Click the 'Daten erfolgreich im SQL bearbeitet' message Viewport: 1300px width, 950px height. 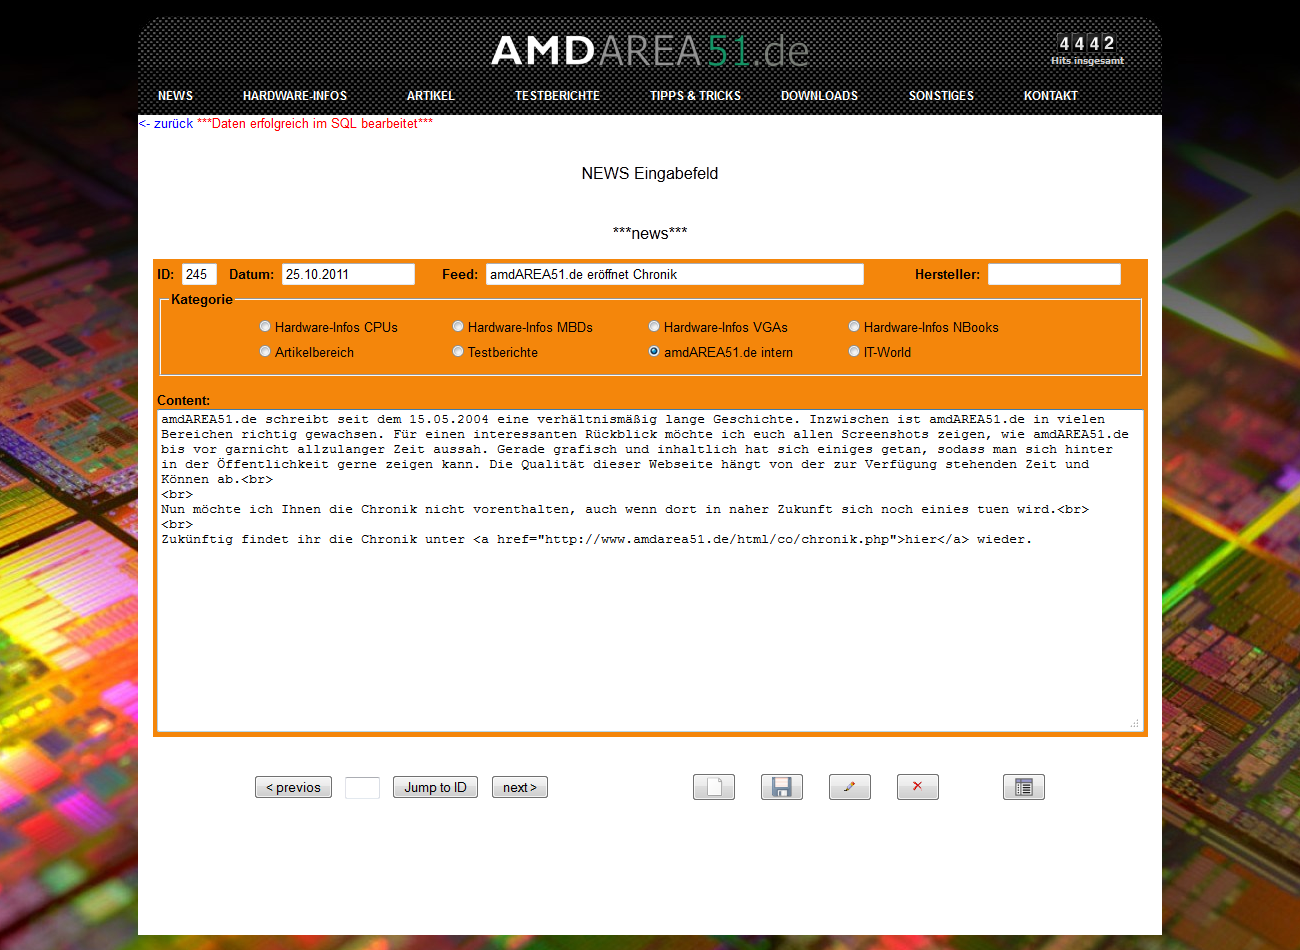(315, 124)
